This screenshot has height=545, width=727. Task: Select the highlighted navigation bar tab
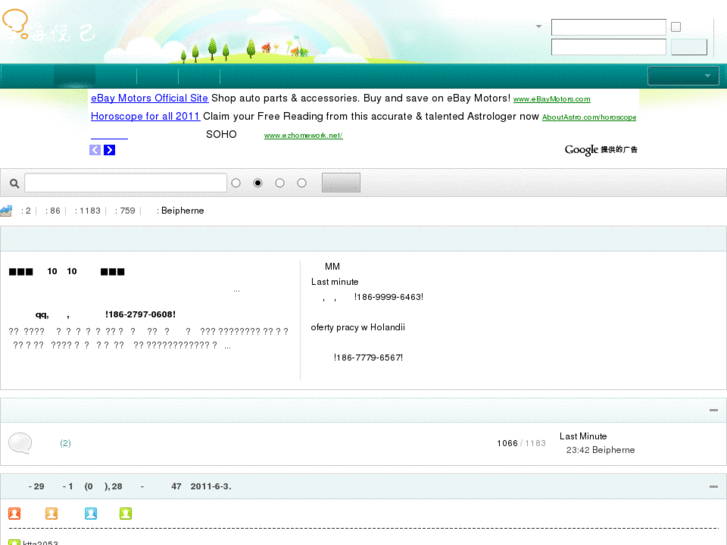(74, 76)
